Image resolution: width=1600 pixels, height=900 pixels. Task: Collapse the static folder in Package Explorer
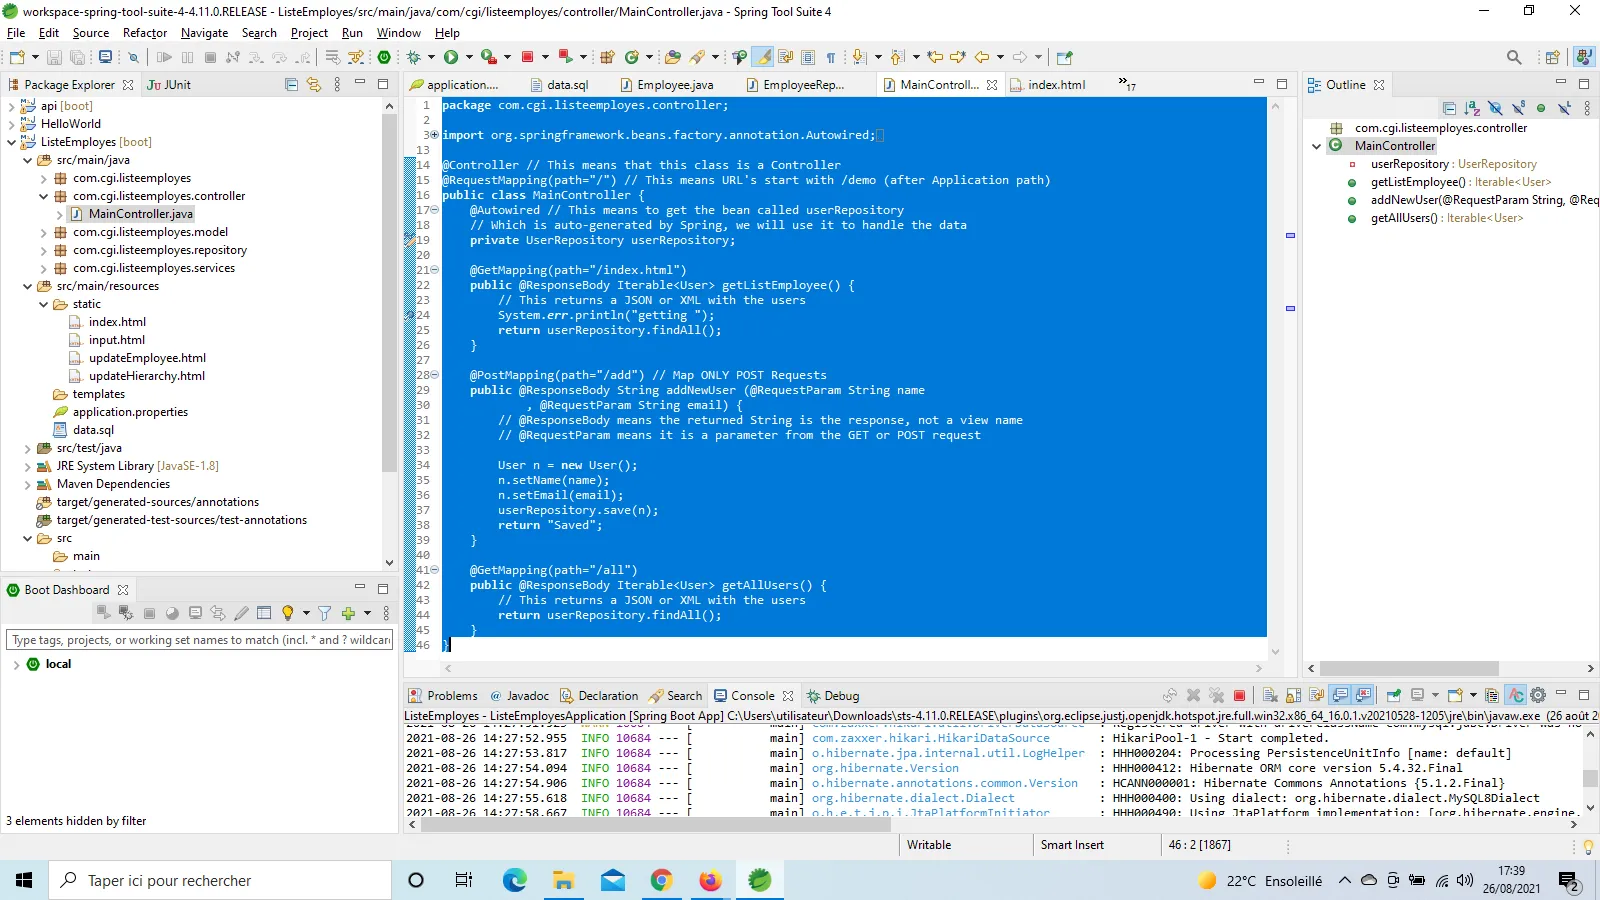click(x=43, y=304)
